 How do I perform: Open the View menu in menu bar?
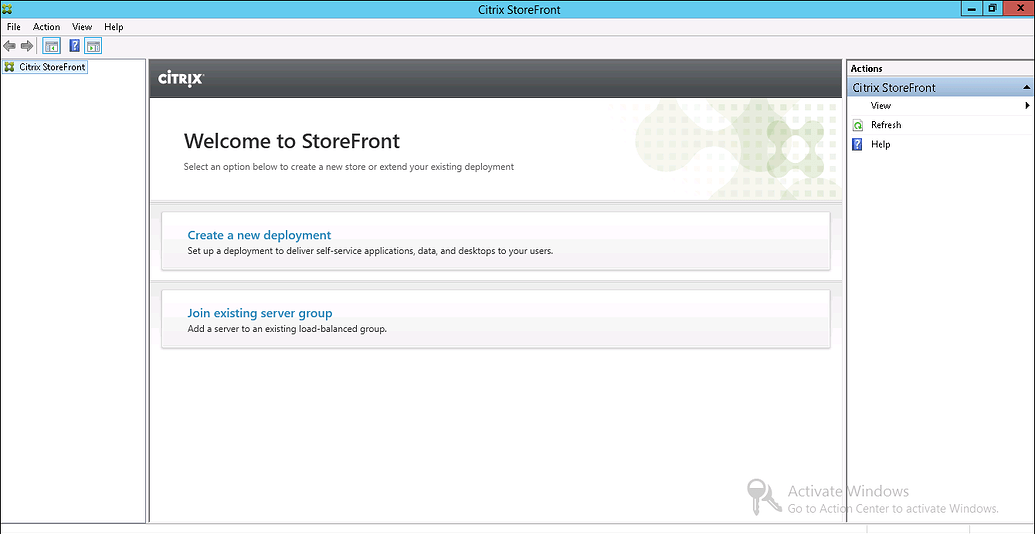coord(82,27)
